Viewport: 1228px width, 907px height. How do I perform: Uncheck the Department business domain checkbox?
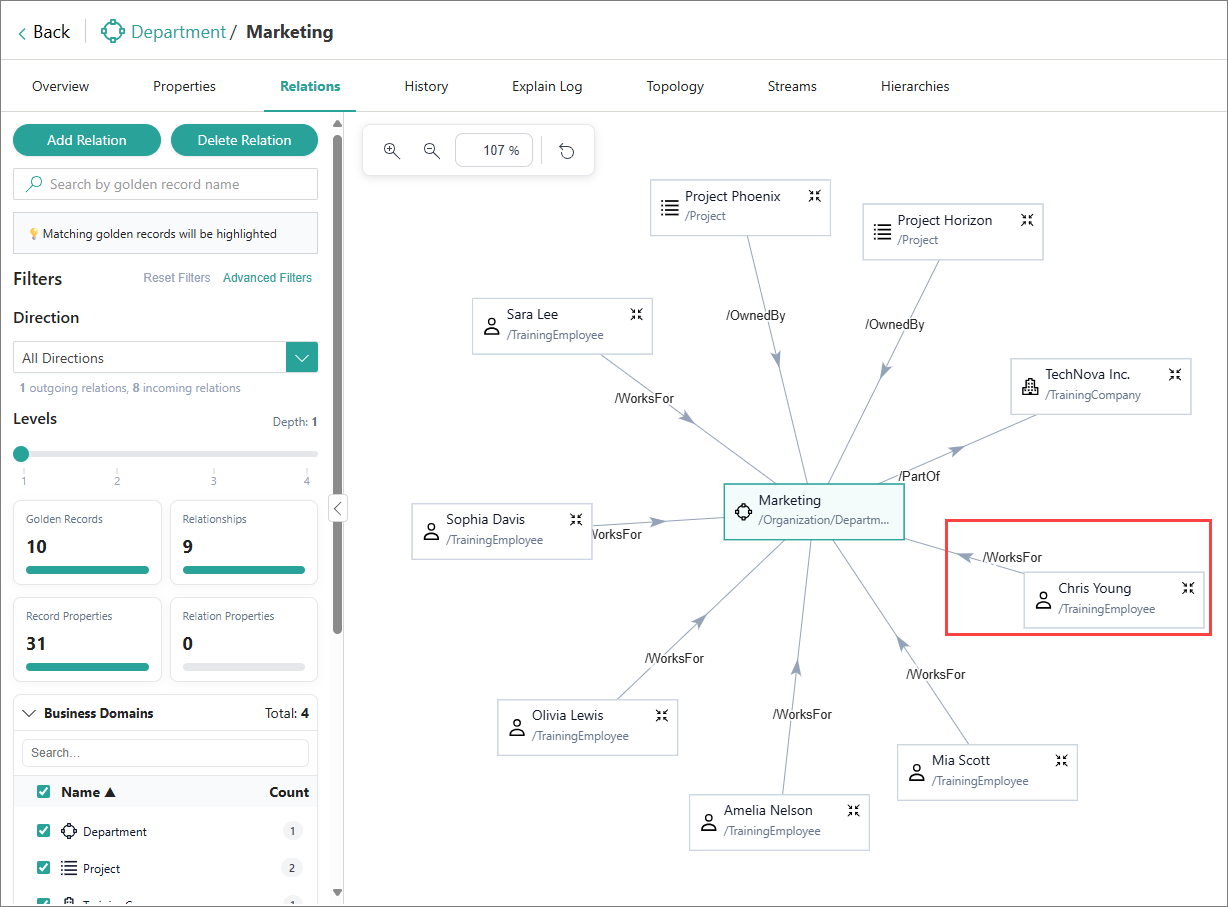point(43,831)
